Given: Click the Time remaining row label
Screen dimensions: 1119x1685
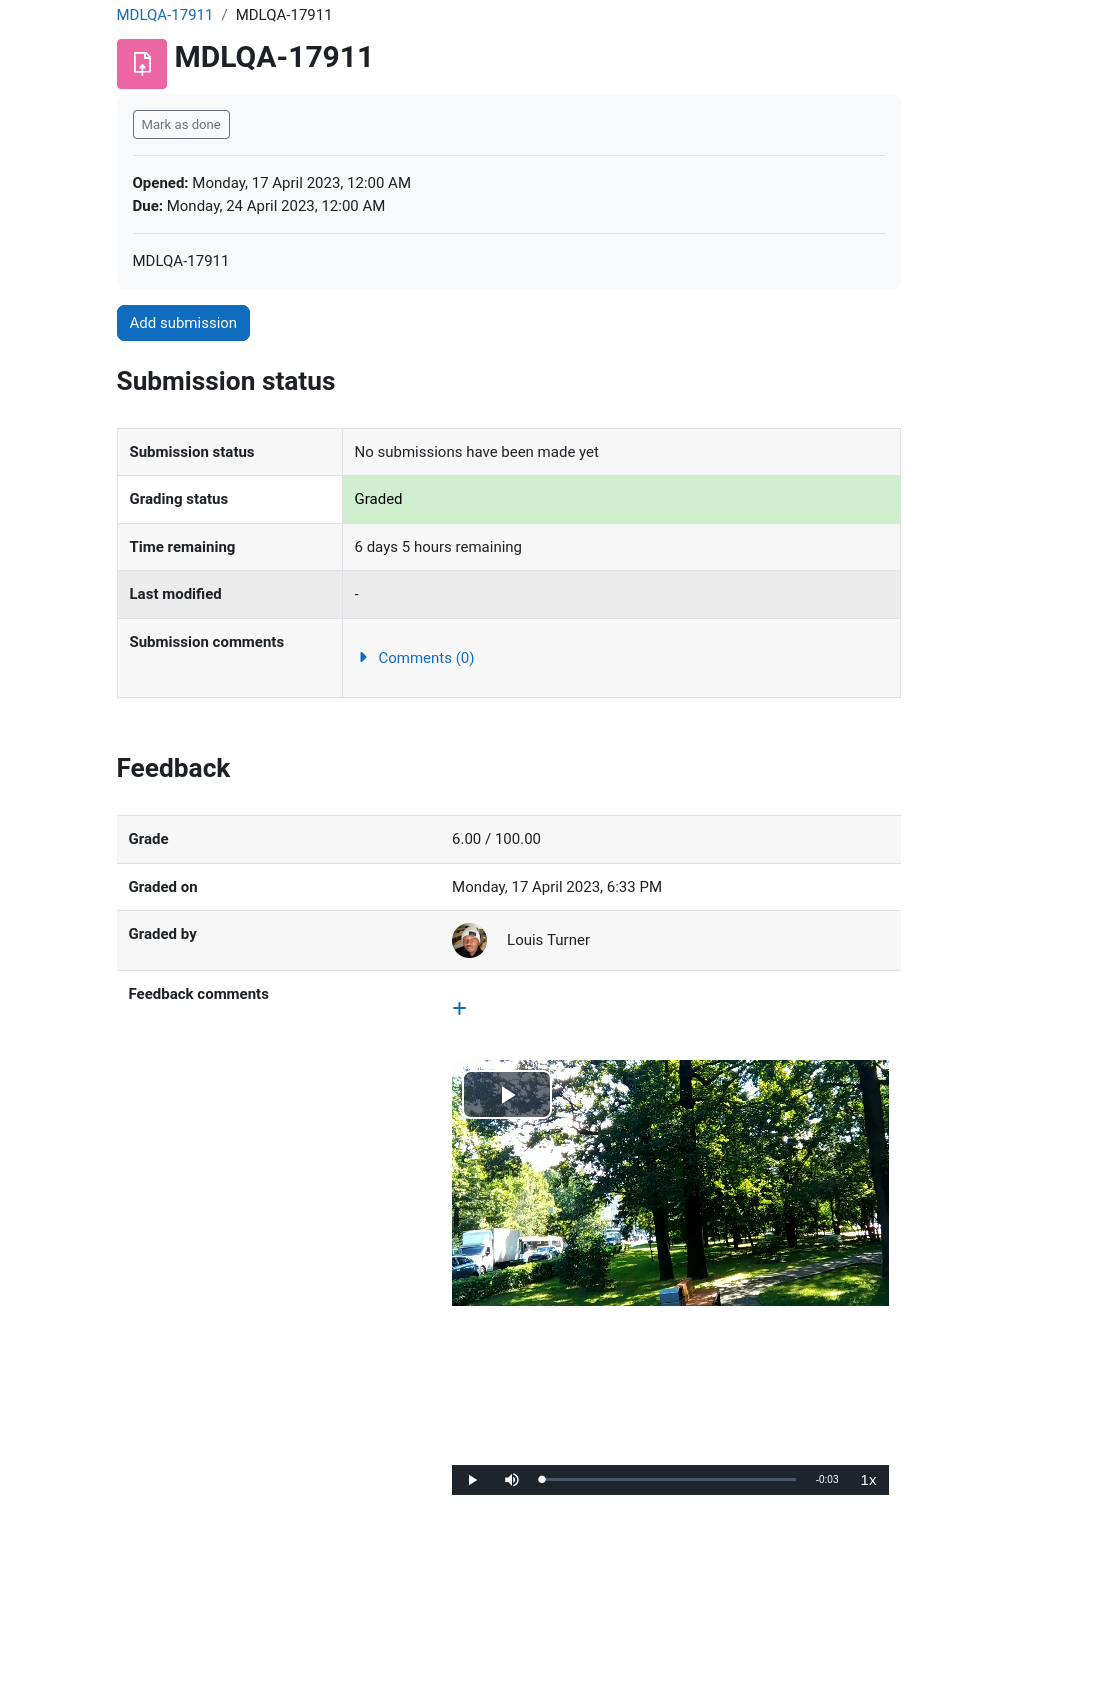Looking at the screenshot, I should (182, 547).
